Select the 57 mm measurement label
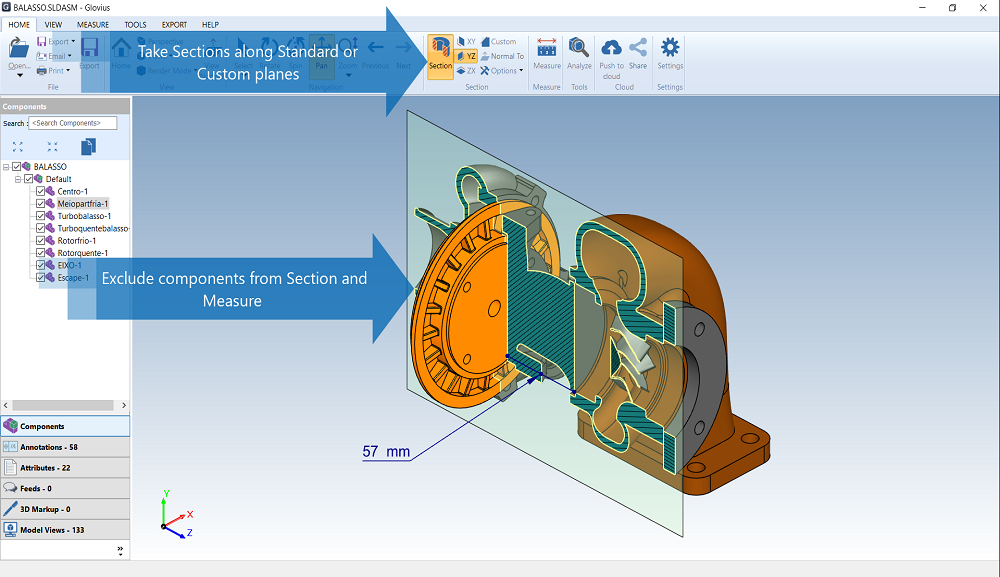1000x577 pixels. coord(386,451)
